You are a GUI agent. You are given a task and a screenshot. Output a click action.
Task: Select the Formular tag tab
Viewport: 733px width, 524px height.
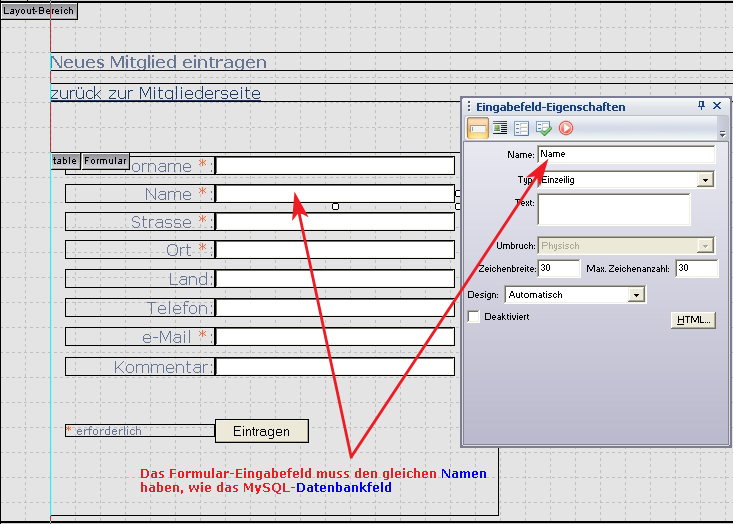tap(105, 161)
